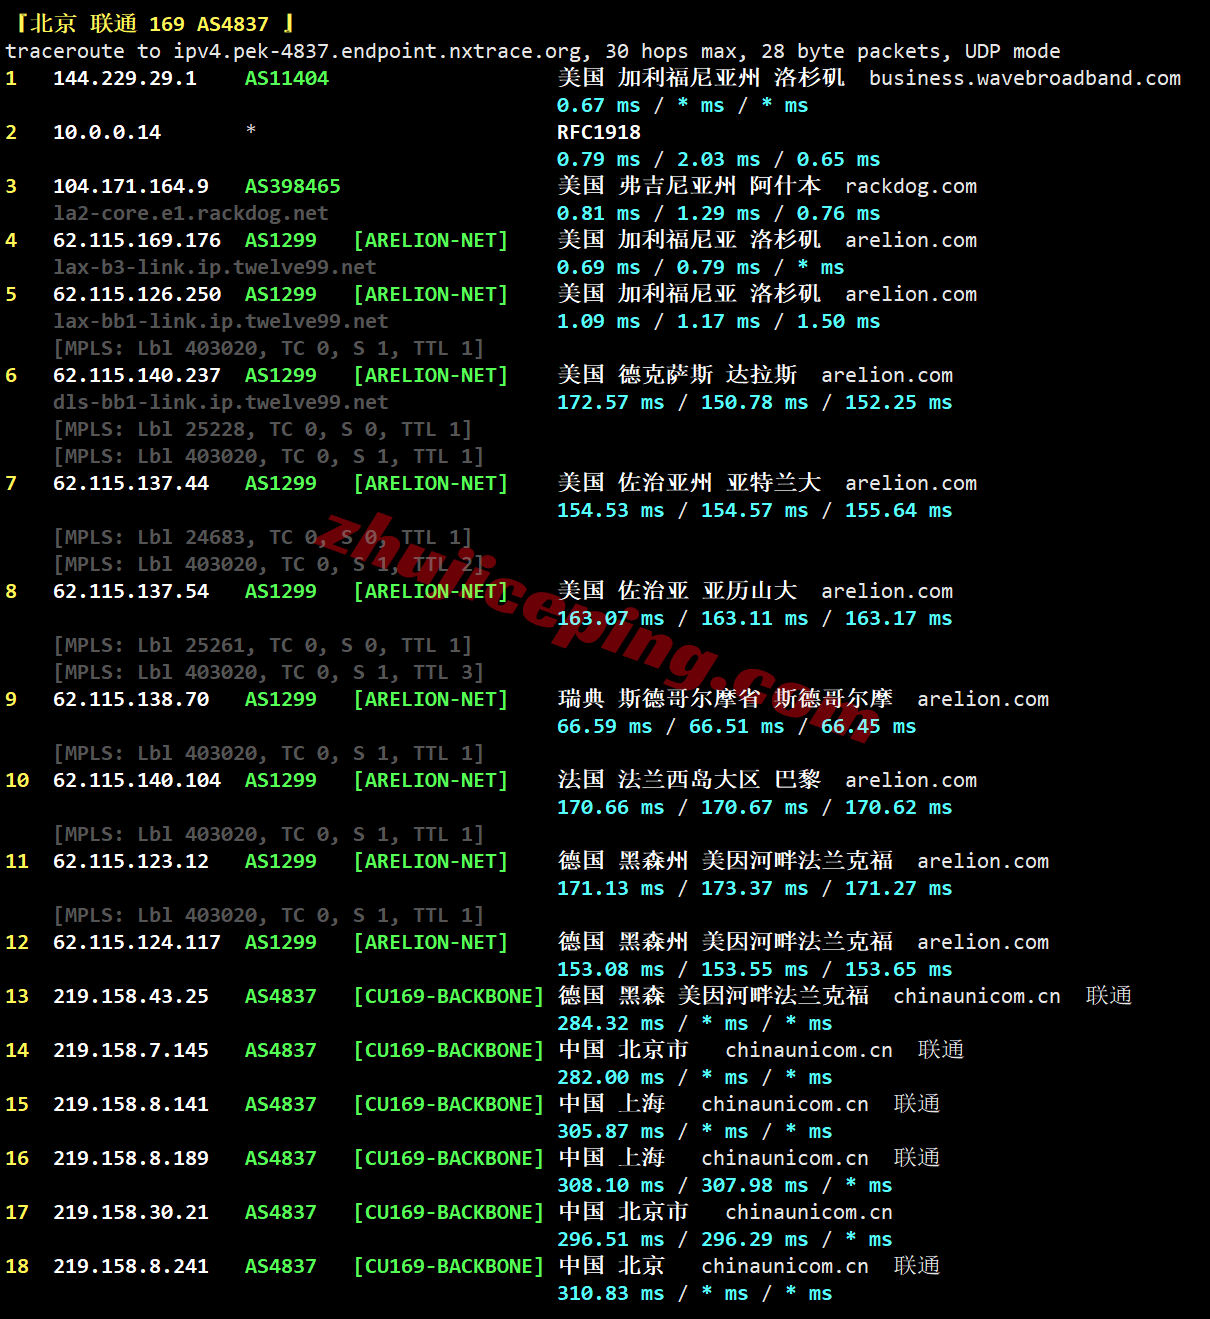Select IP 62.115.137.44 in hop 7
This screenshot has height=1319, width=1210.
tap(131, 483)
